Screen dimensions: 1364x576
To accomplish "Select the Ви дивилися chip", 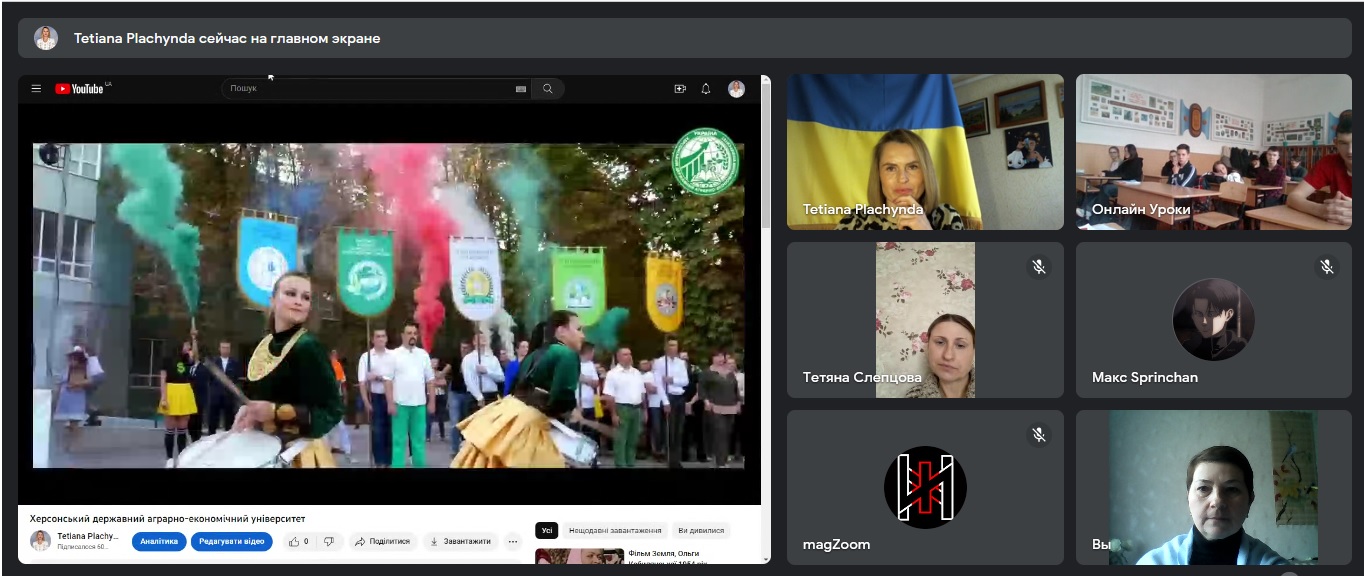I will tap(702, 531).
